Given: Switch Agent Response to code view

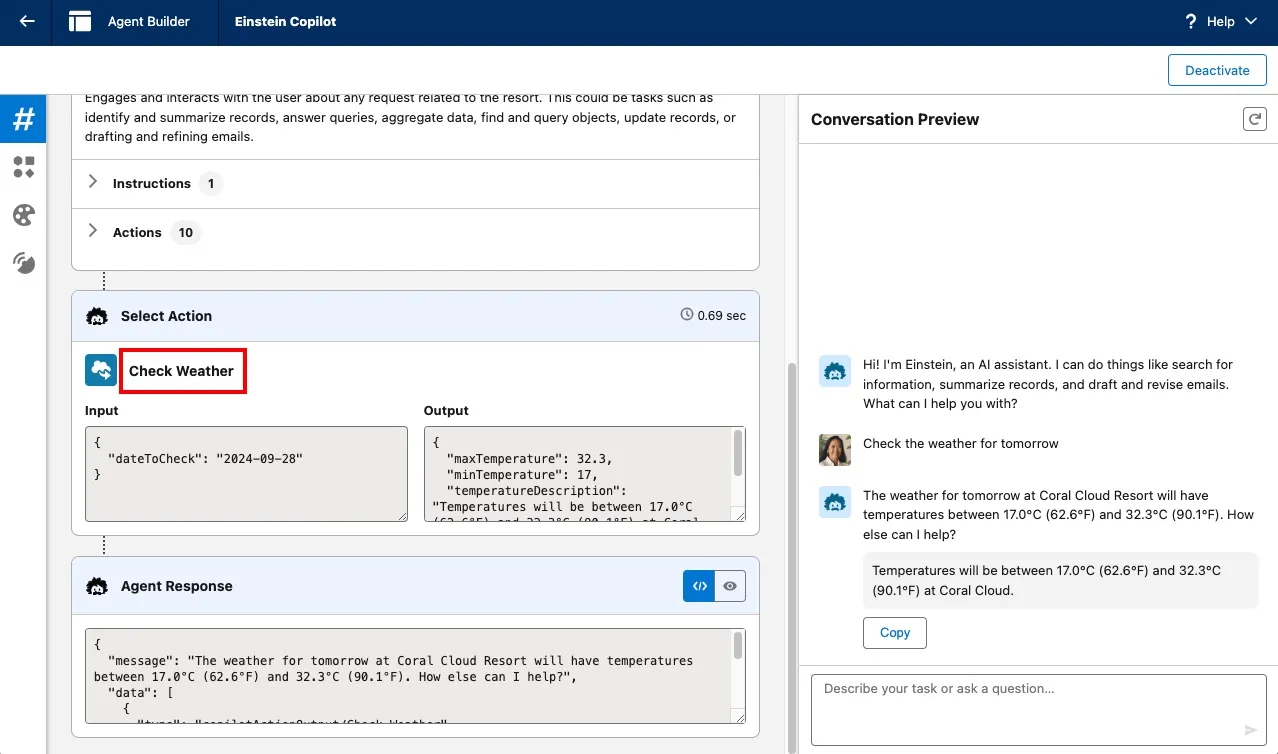Looking at the screenshot, I should click(x=699, y=586).
